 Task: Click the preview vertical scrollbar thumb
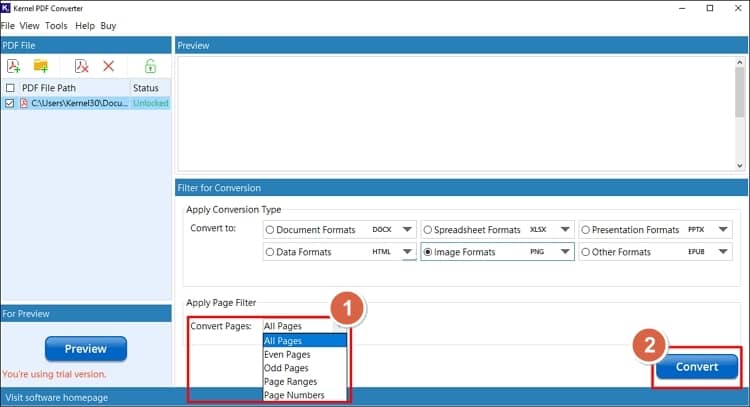click(x=739, y=92)
